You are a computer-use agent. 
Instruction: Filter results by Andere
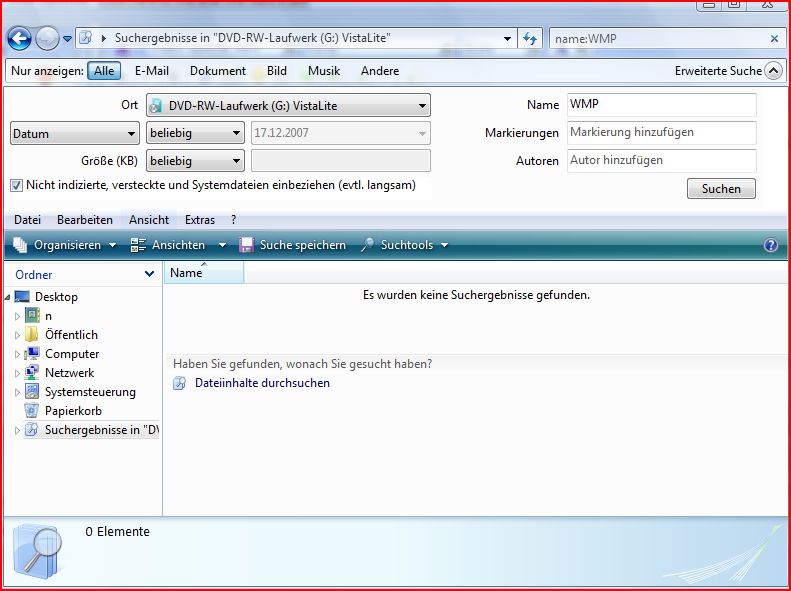pyautogui.click(x=380, y=71)
